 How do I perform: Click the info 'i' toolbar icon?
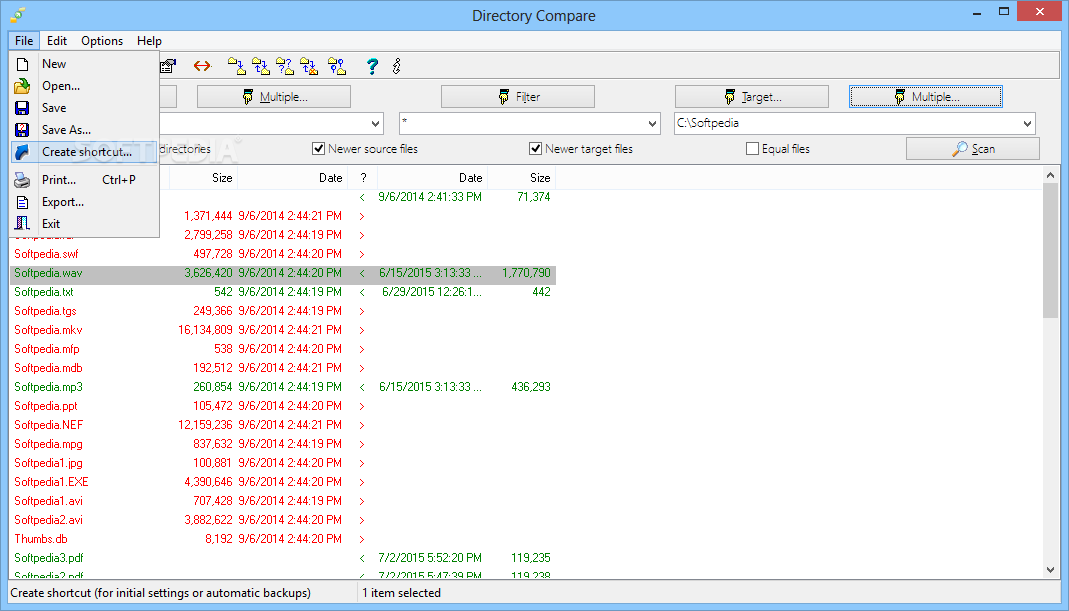[x=397, y=66]
